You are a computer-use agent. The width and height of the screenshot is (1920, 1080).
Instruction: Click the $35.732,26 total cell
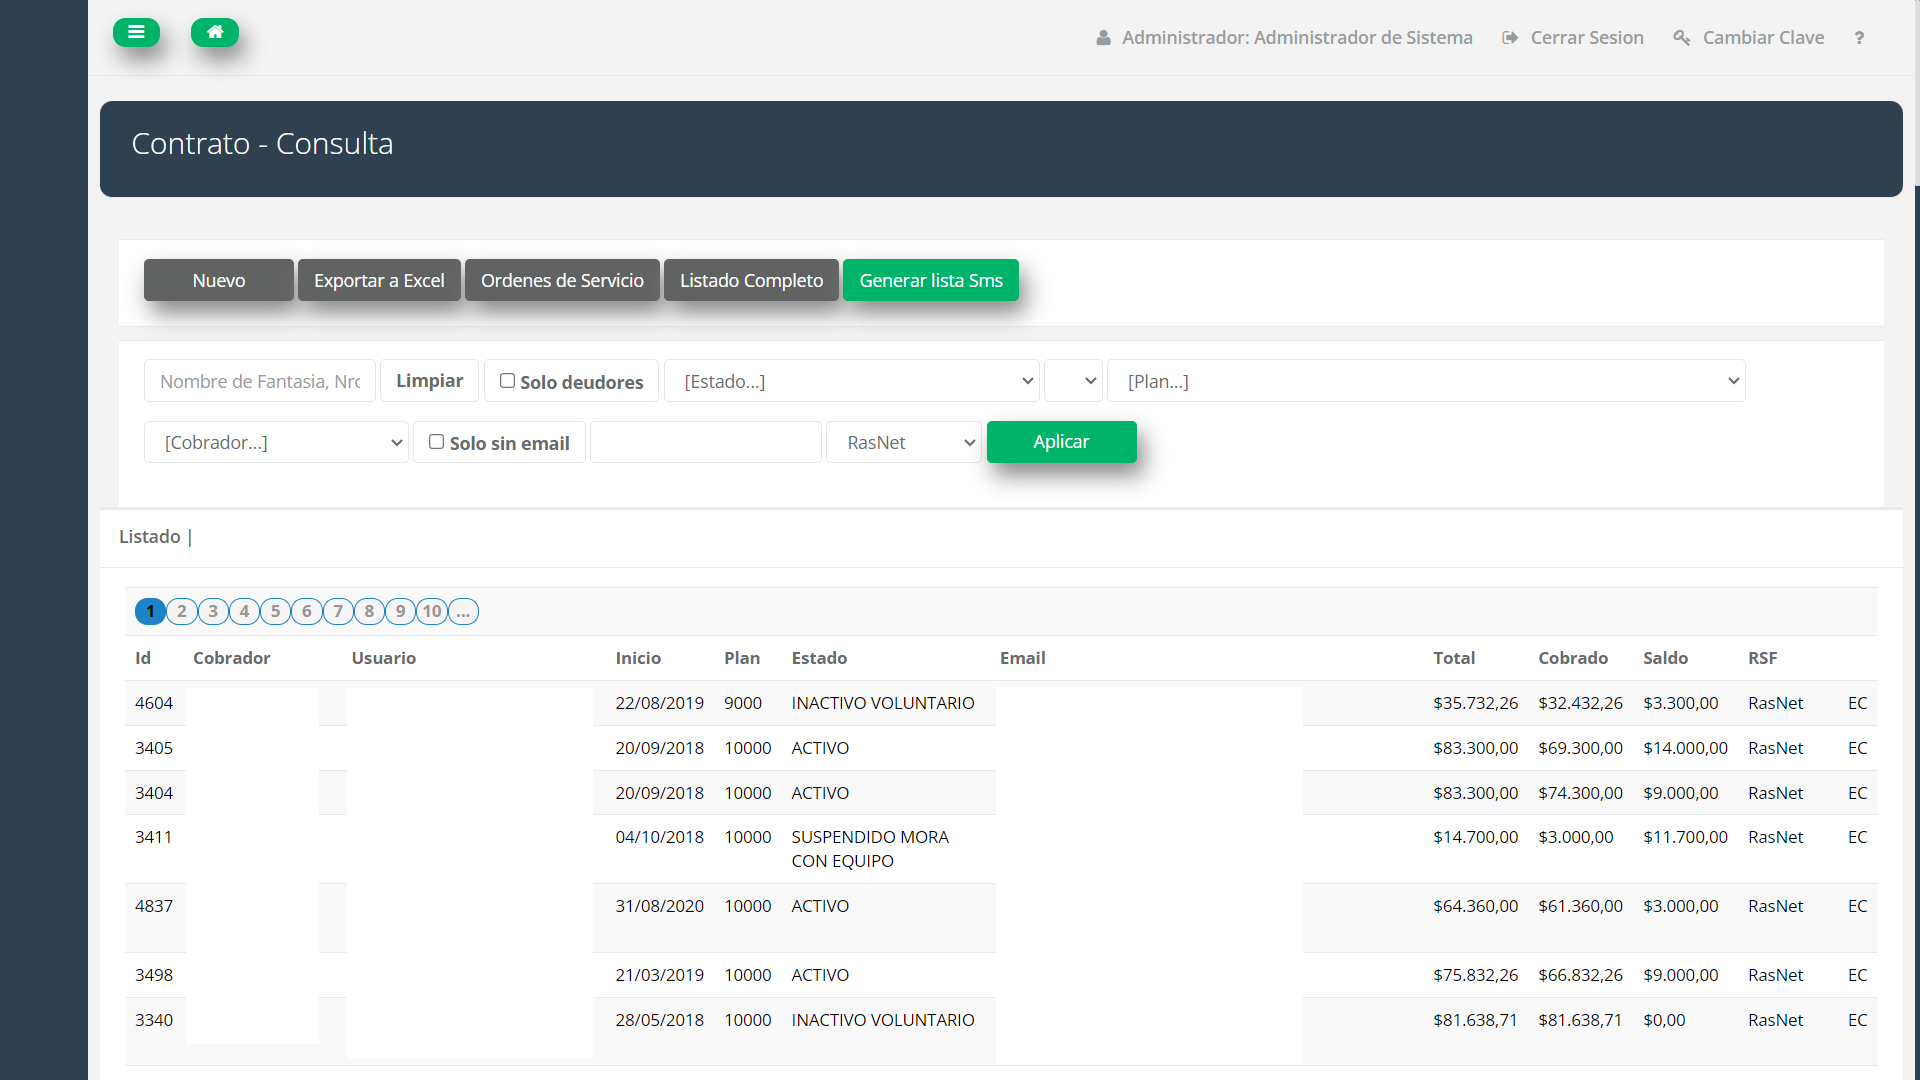click(x=1476, y=703)
